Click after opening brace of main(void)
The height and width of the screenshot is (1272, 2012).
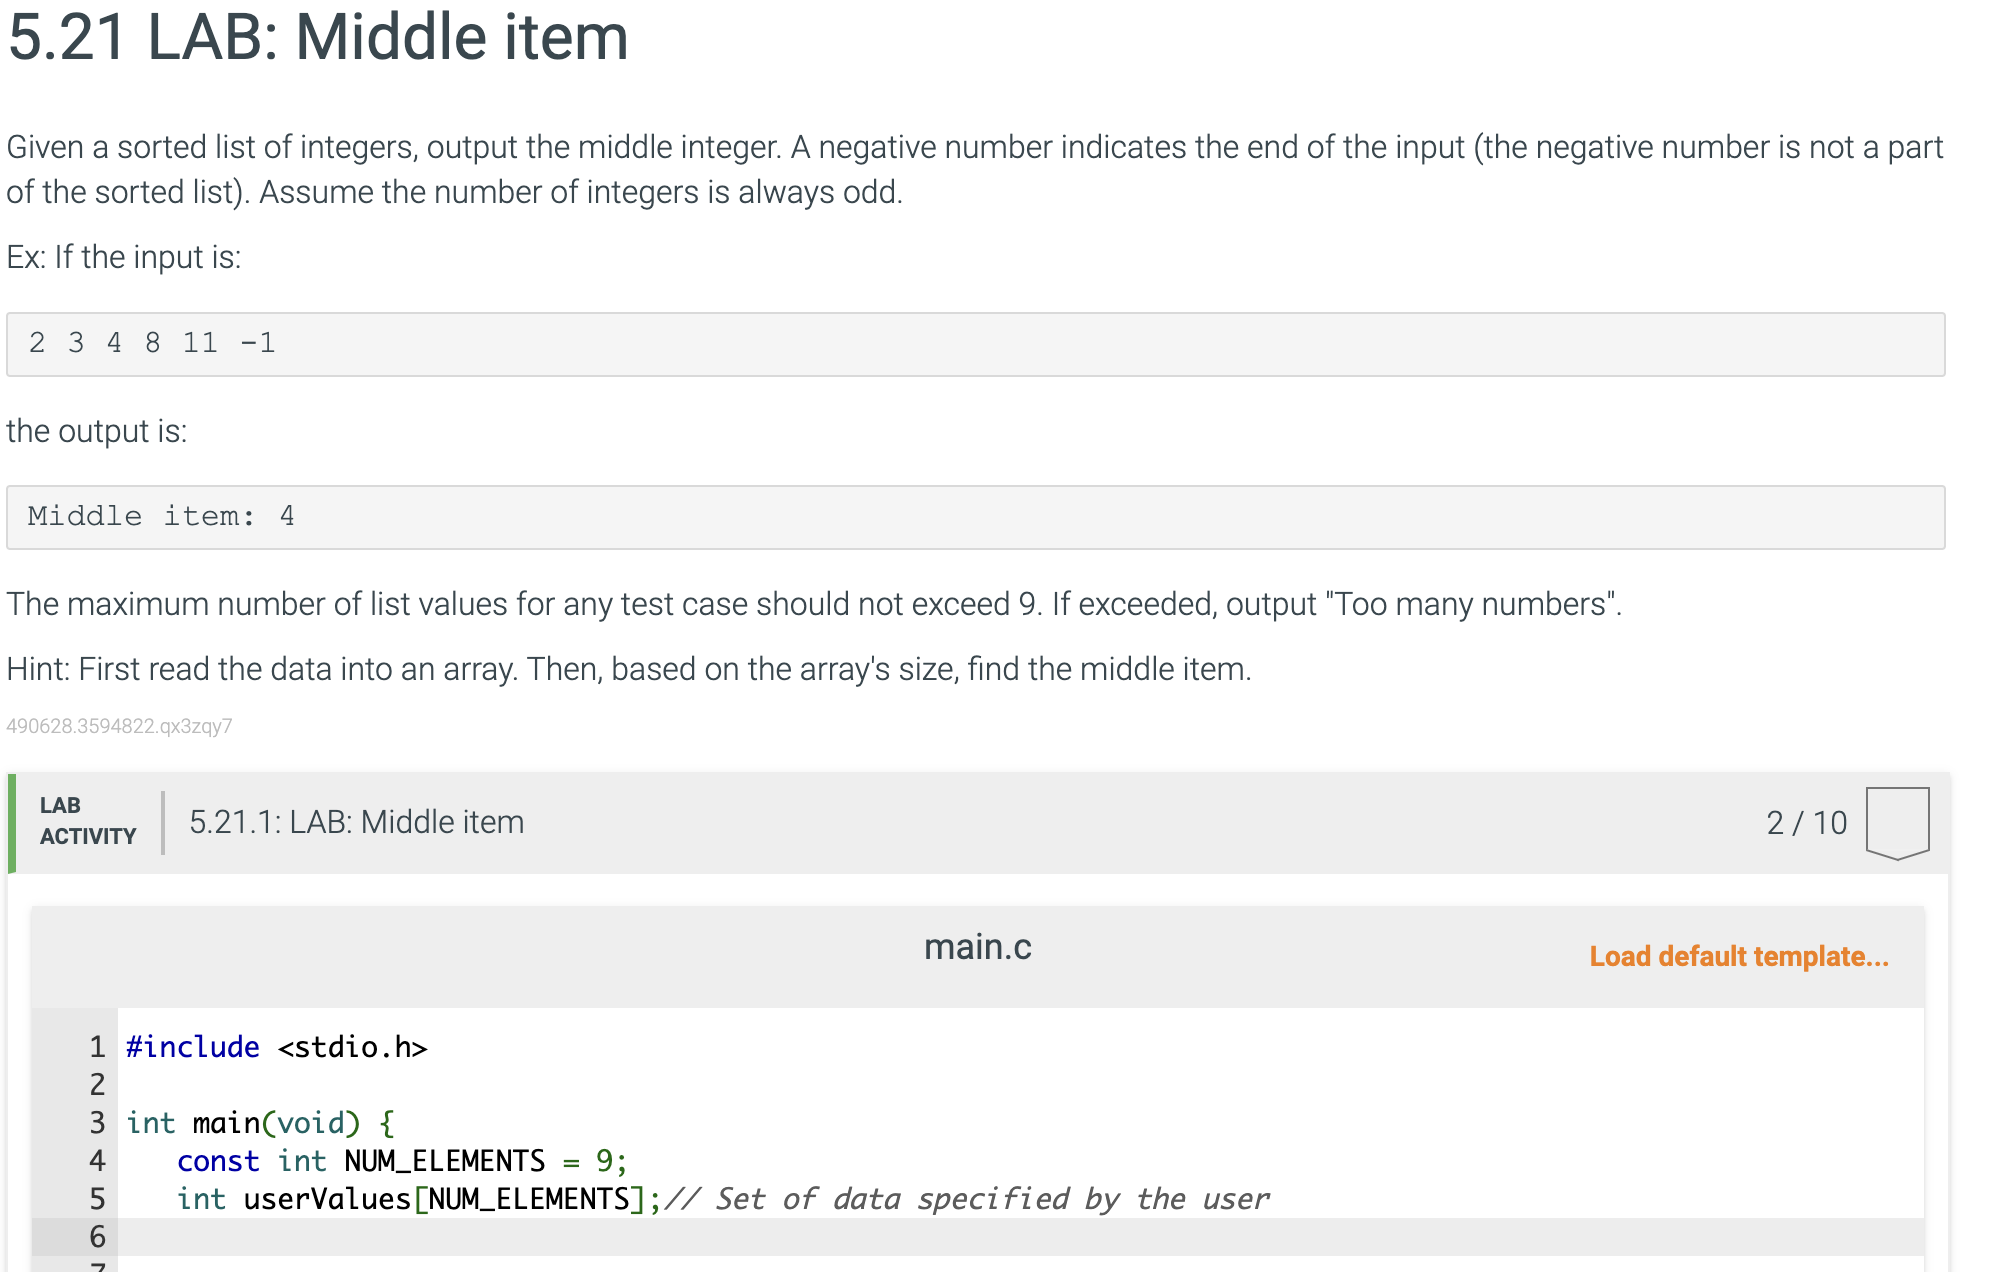398,1123
